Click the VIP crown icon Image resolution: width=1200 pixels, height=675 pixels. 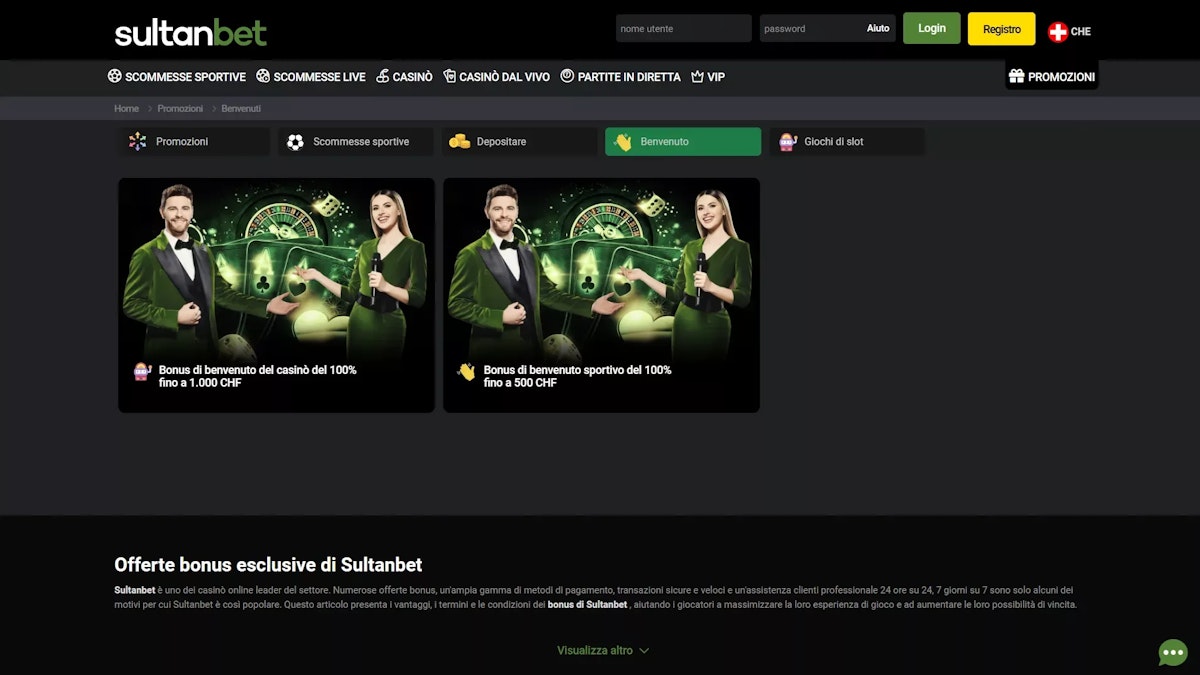pyautogui.click(x=697, y=76)
